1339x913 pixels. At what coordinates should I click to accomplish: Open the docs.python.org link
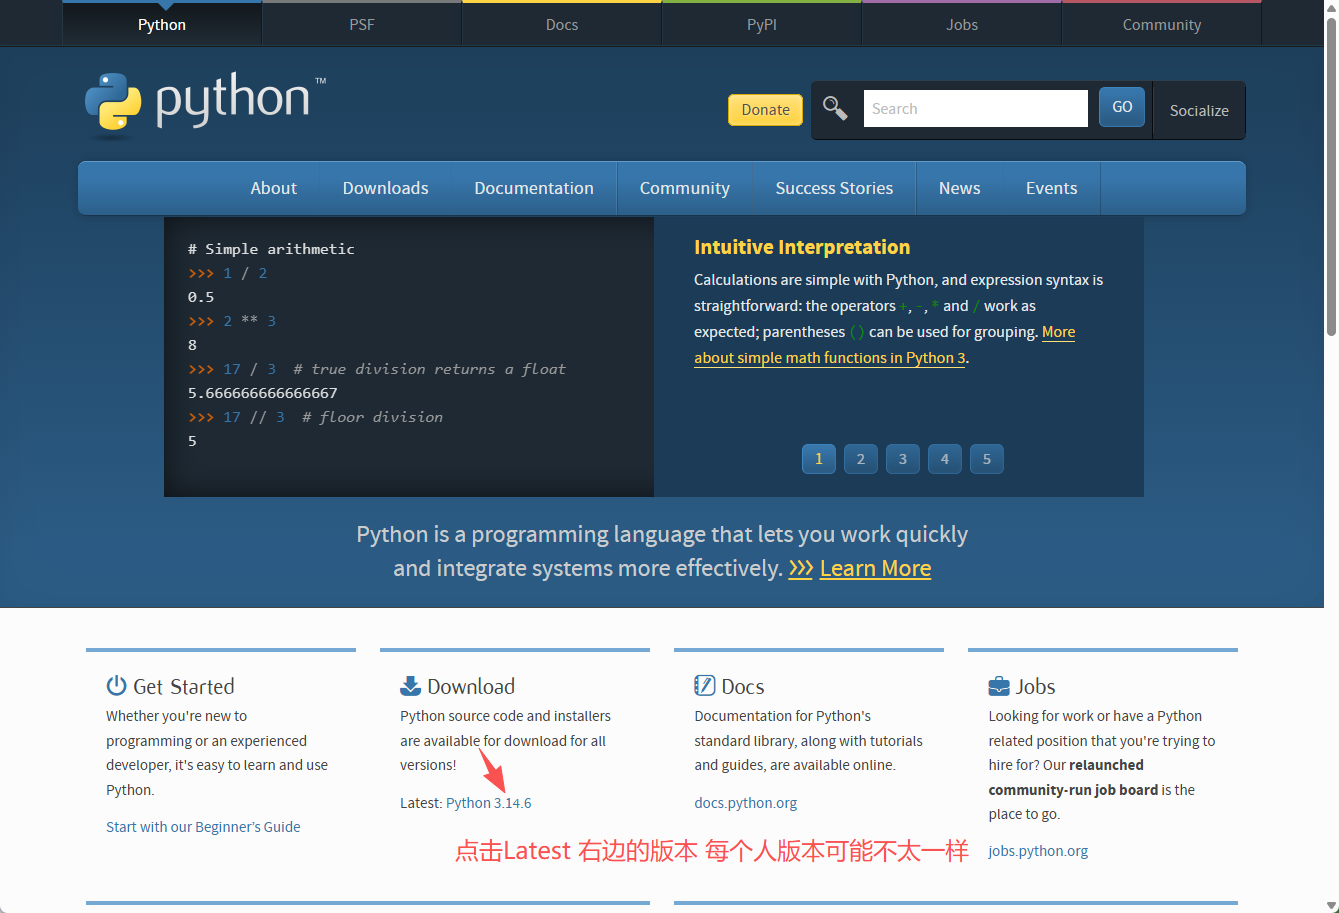pyautogui.click(x=746, y=803)
